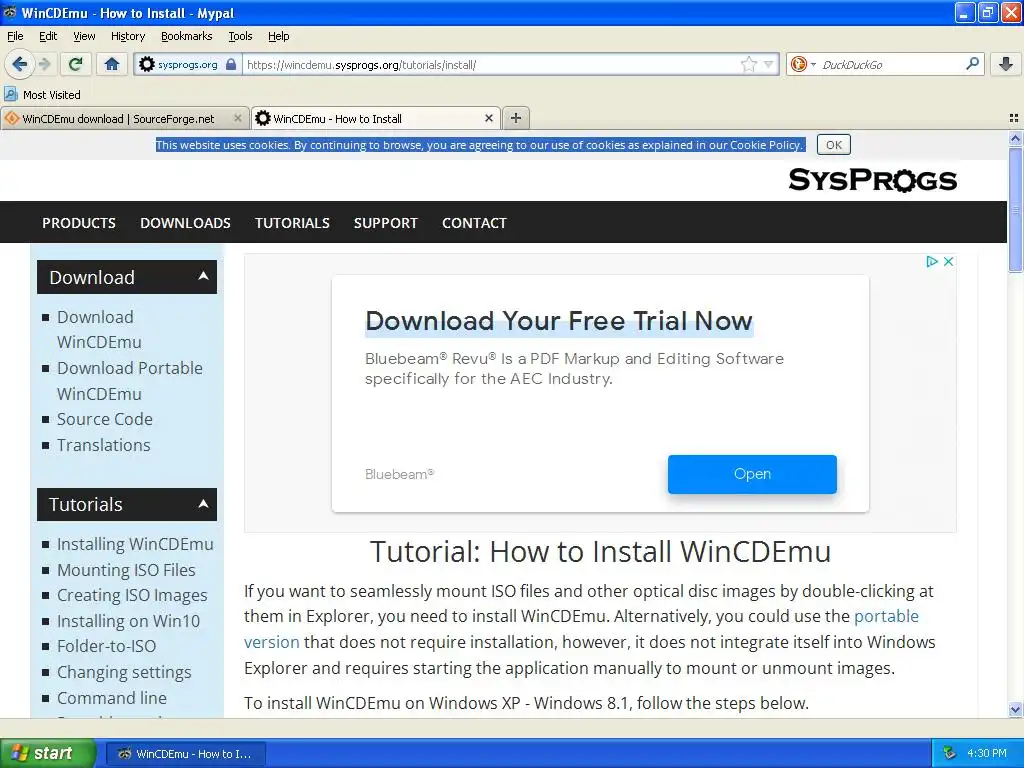Close the WinCDEmu How to Install tab
This screenshot has height=768, width=1024.
(488, 118)
